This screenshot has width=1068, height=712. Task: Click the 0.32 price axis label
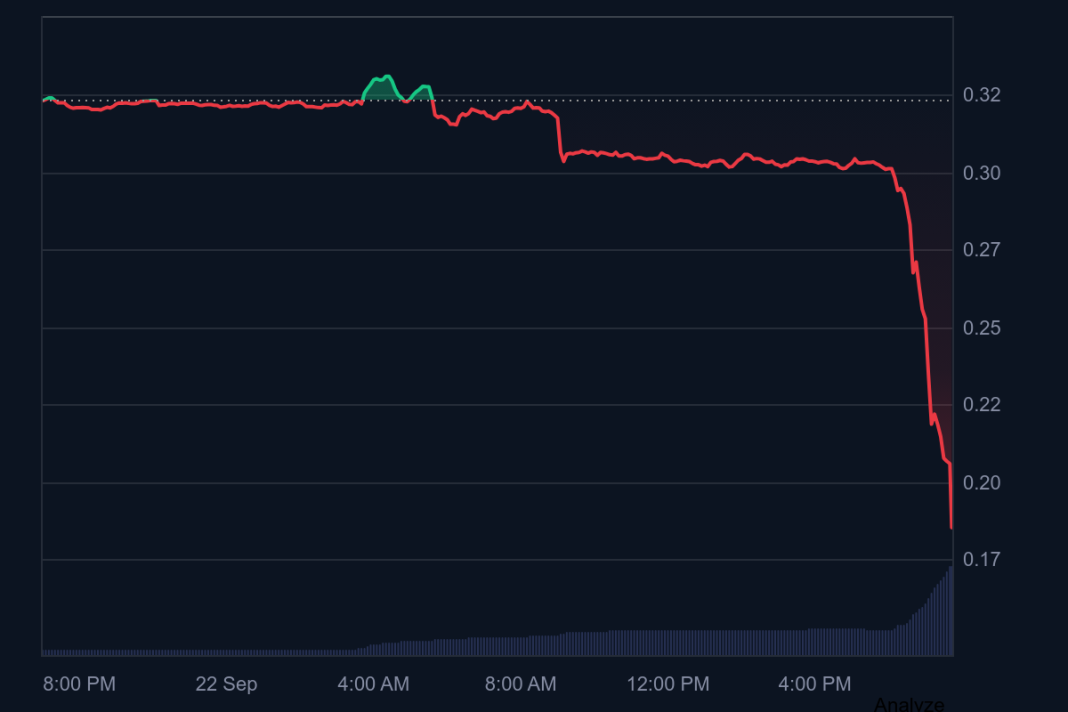coord(981,96)
